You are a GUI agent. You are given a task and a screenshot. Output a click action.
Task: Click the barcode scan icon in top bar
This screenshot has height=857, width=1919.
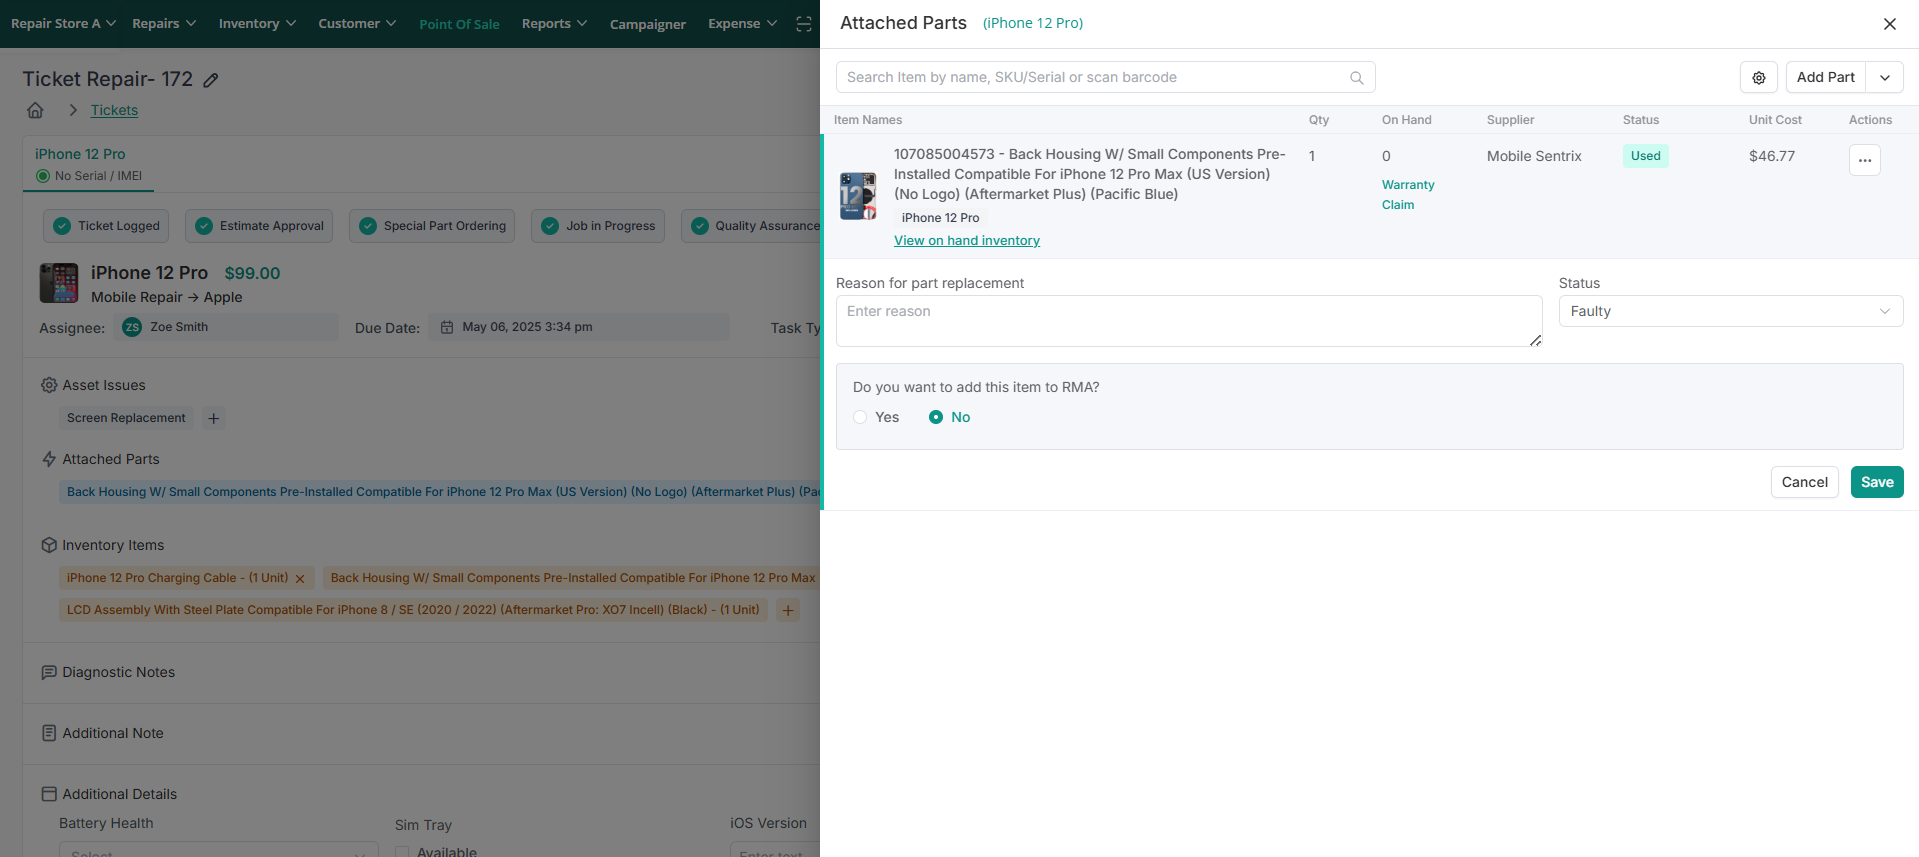[803, 24]
